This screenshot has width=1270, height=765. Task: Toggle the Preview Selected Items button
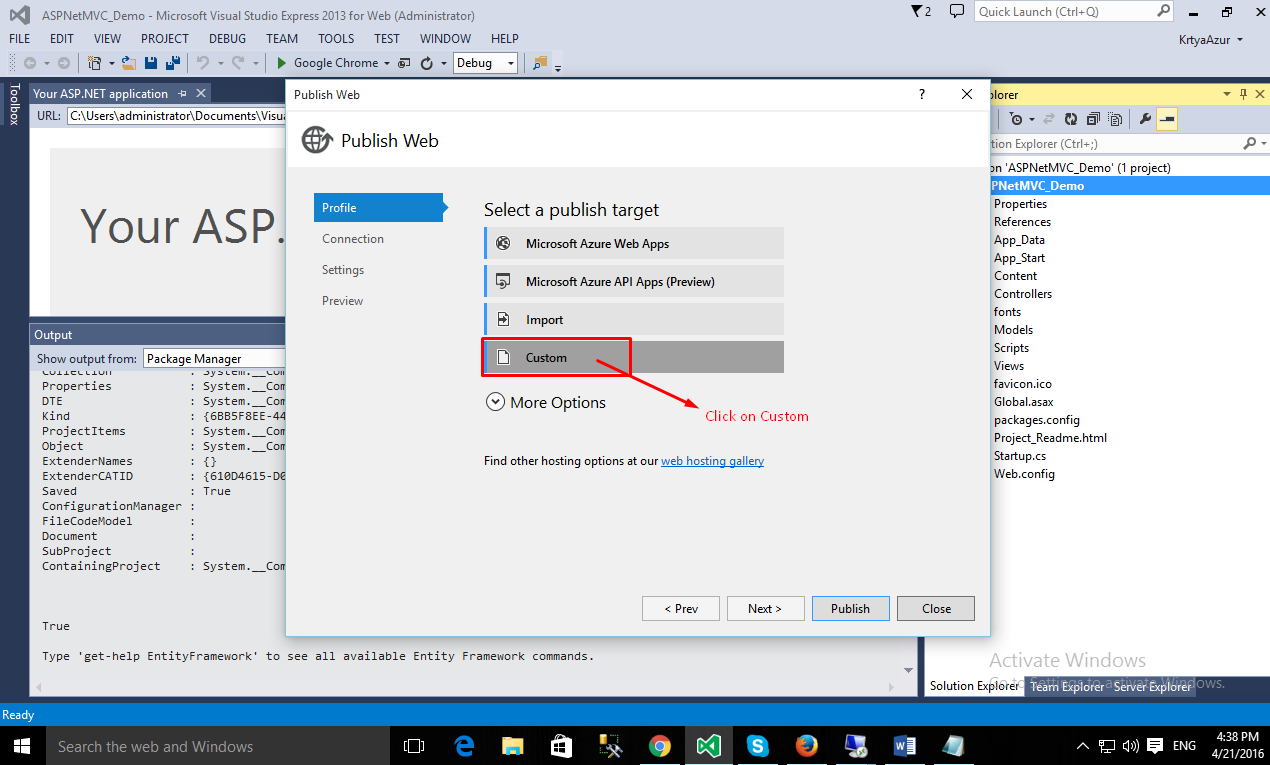click(x=1167, y=119)
